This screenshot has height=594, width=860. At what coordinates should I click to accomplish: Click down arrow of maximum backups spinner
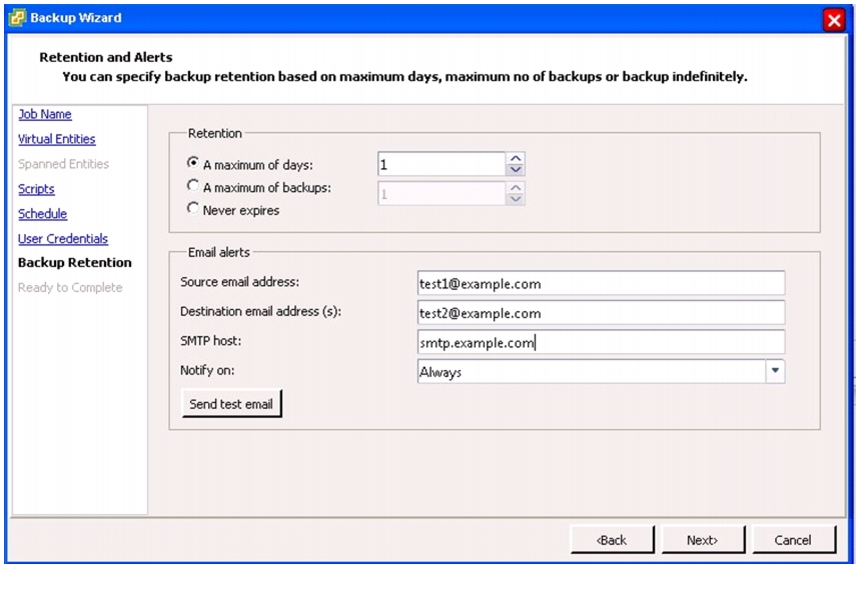515,199
